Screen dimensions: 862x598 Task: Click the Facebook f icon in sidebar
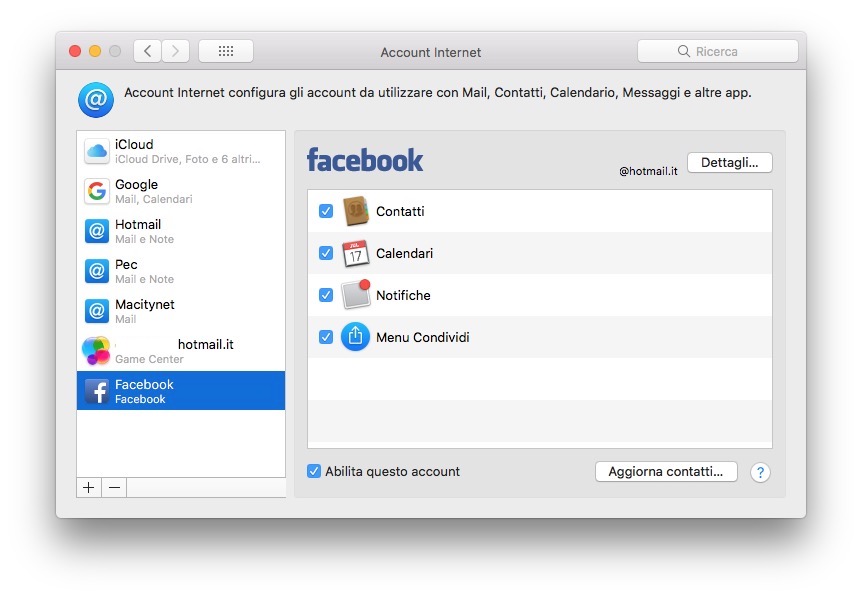tap(97, 391)
